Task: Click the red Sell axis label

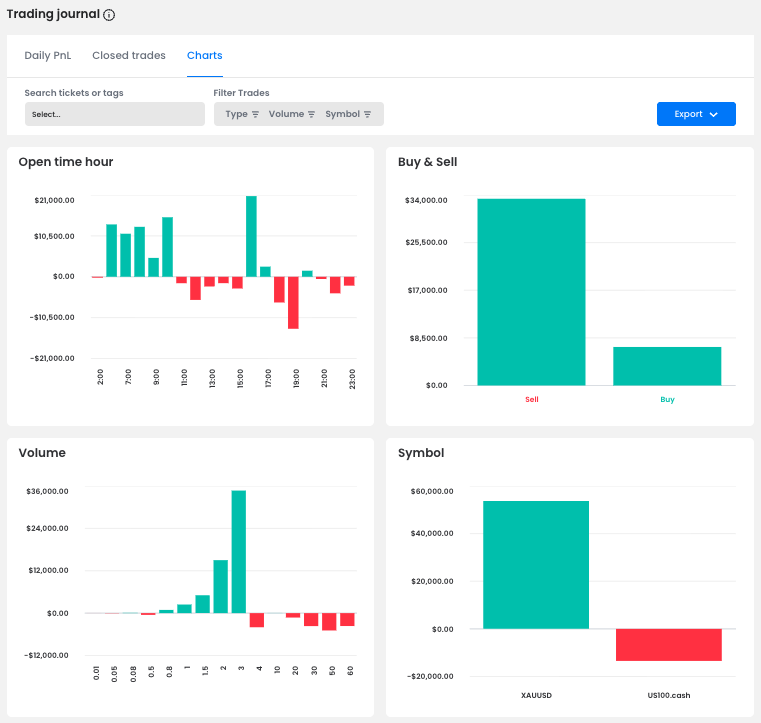Action: pyautogui.click(x=531, y=399)
